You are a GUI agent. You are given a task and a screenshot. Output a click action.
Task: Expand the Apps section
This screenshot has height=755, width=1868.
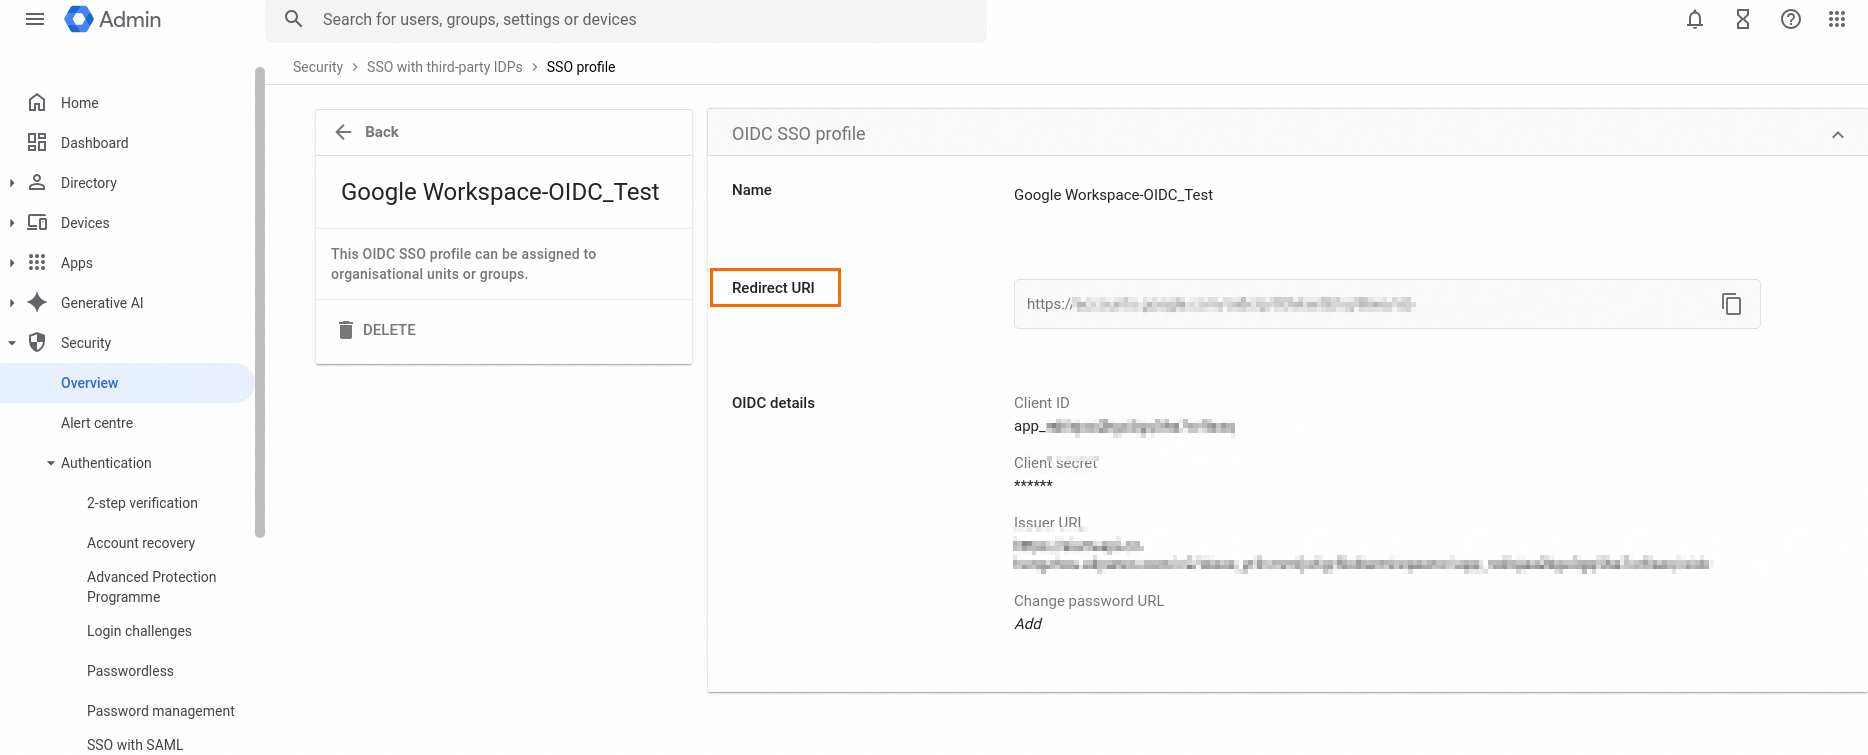coord(11,263)
